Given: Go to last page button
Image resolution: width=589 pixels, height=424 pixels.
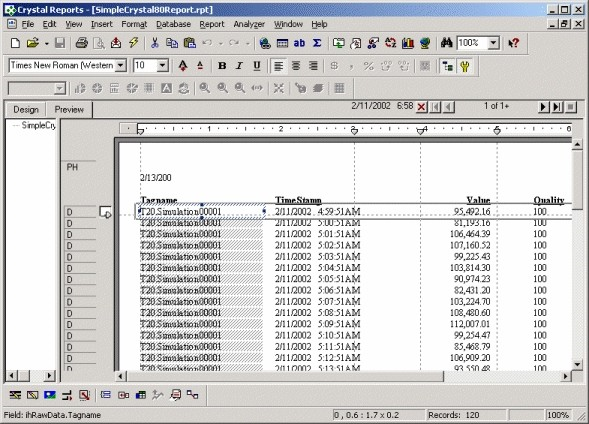Looking at the screenshot, I should (557, 107).
